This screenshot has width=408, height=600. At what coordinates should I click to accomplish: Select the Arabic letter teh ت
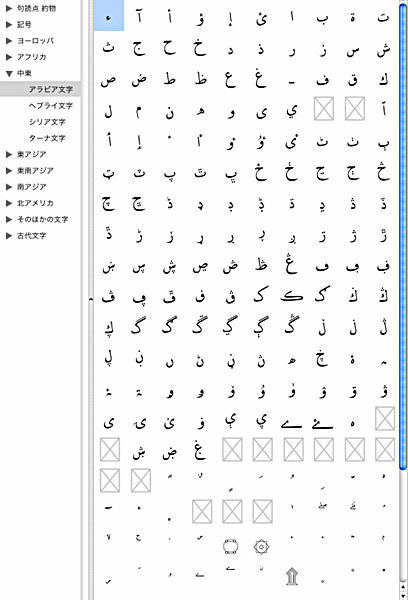click(383, 17)
